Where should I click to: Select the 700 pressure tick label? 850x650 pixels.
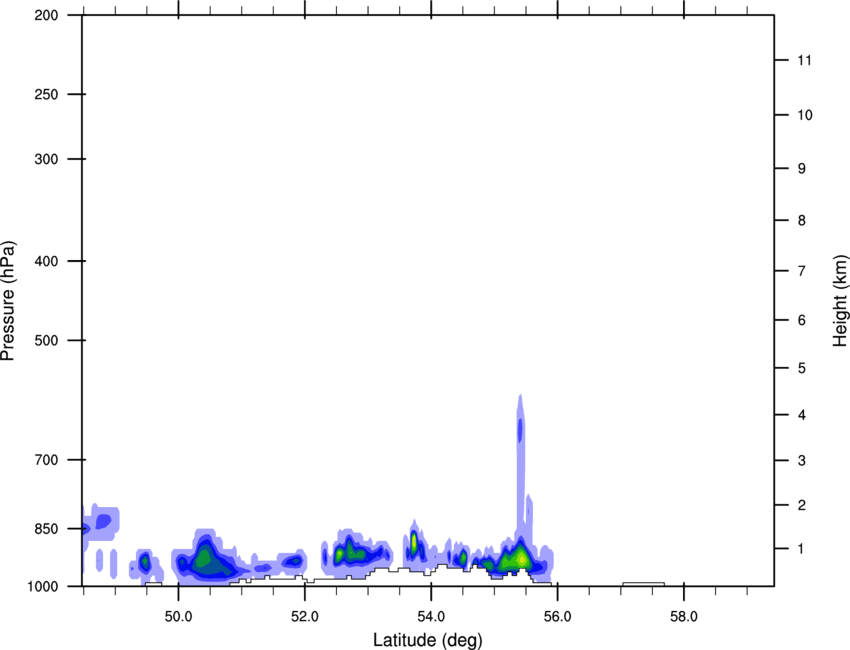[46, 460]
